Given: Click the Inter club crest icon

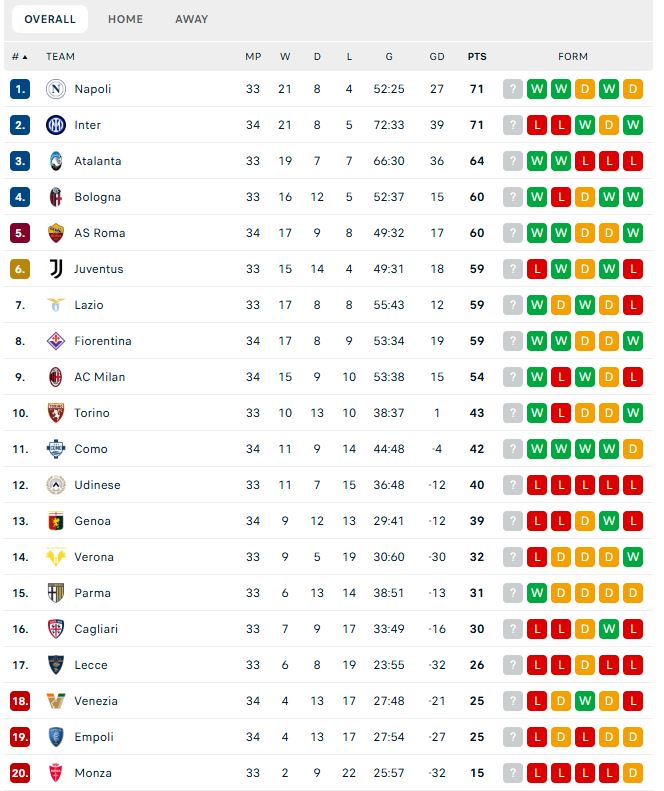Looking at the screenshot, I should (56, 125).
